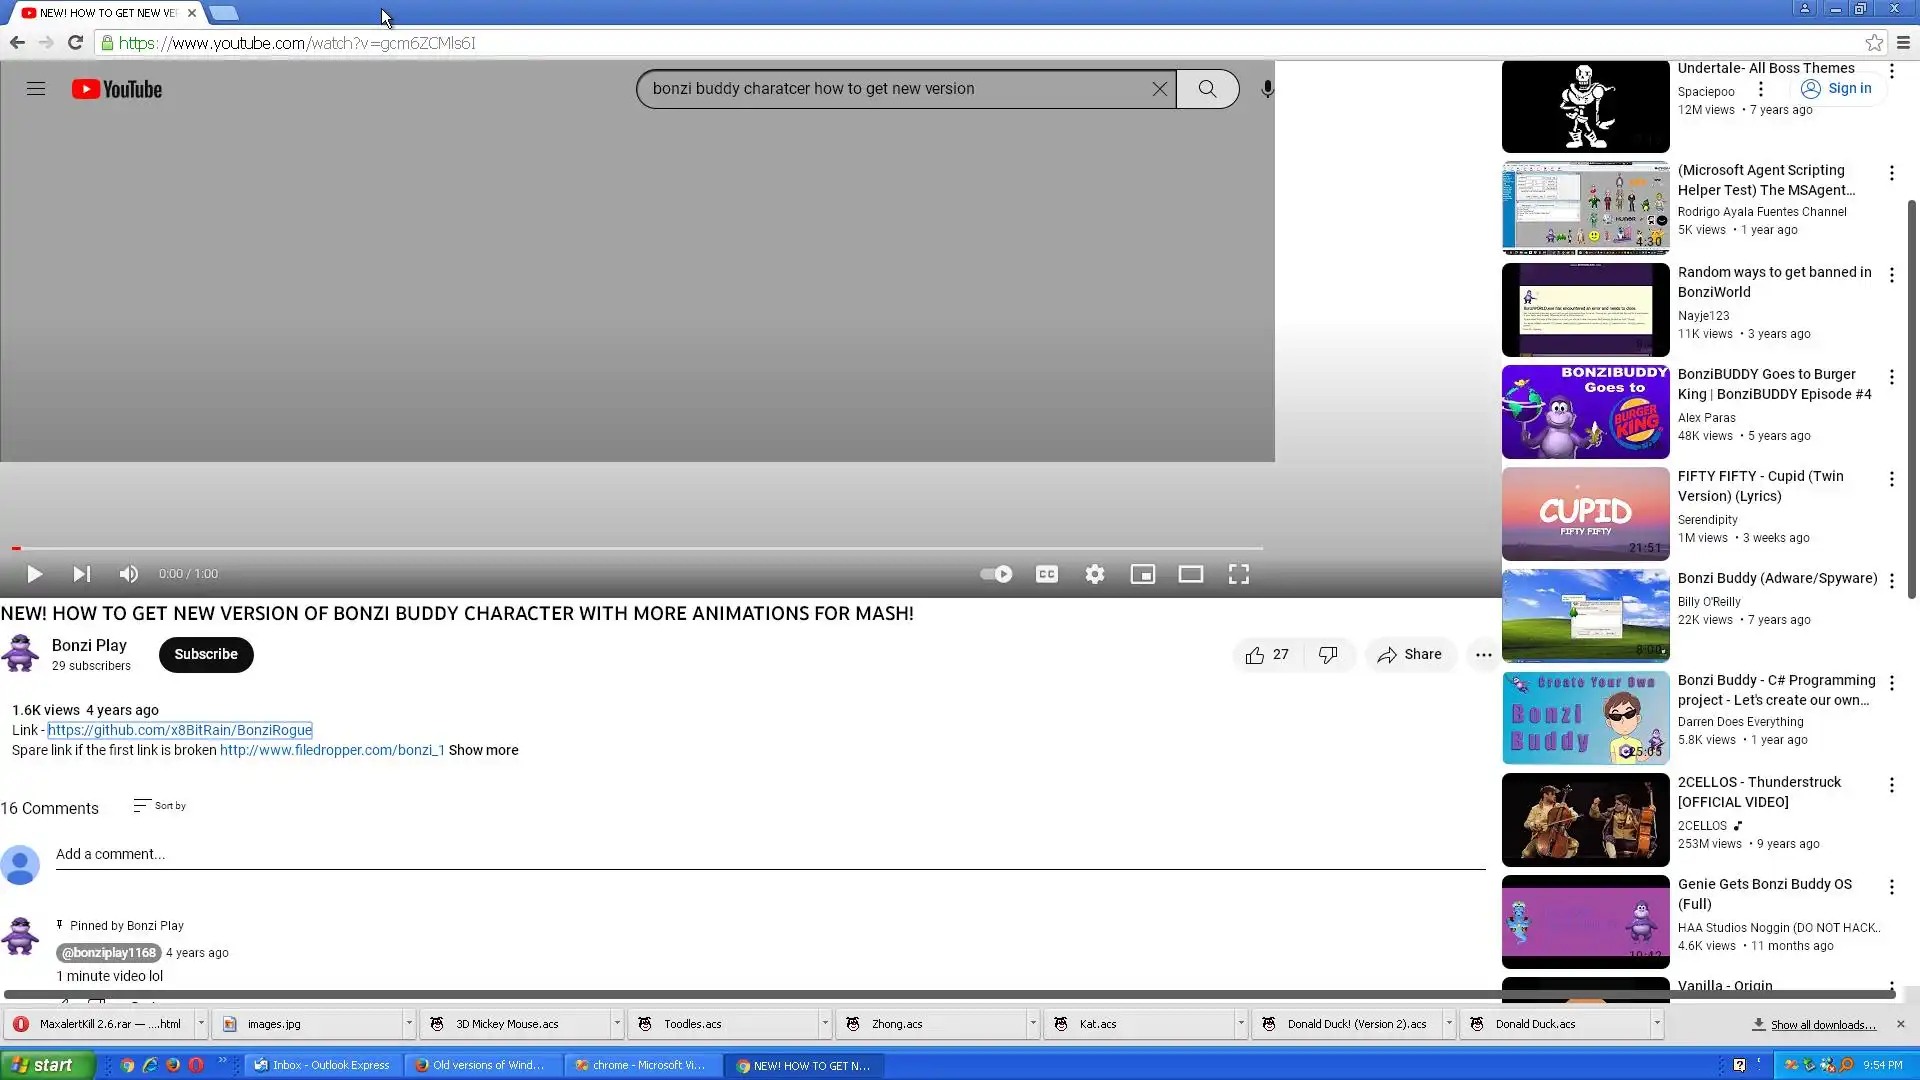Open YouTube hamburger guide menu
The width and height of the screenshot is (1920, 1080).
(x=36, y=89)
